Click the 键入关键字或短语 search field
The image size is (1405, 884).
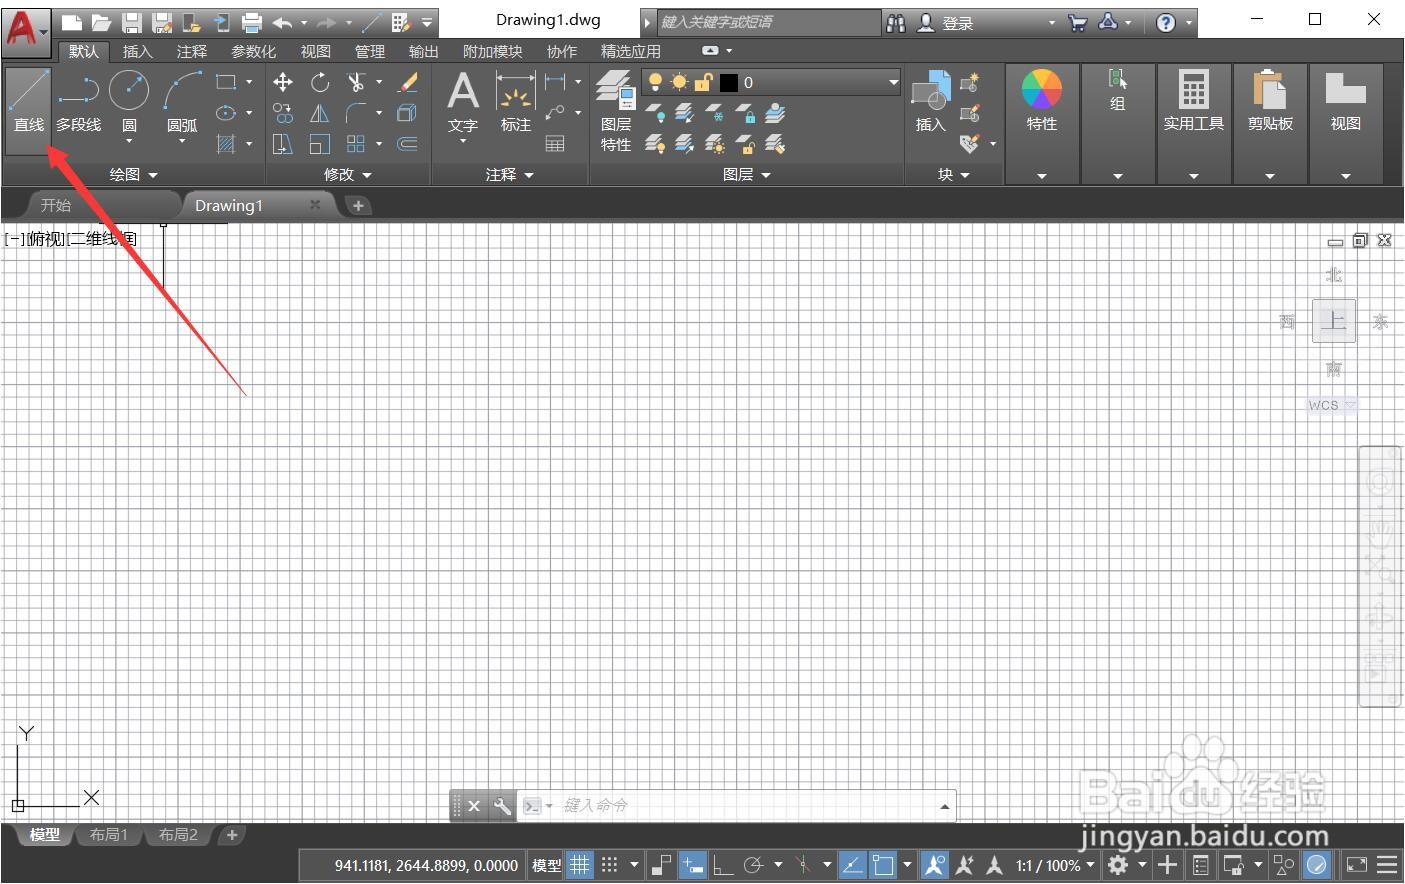point(768,22)
